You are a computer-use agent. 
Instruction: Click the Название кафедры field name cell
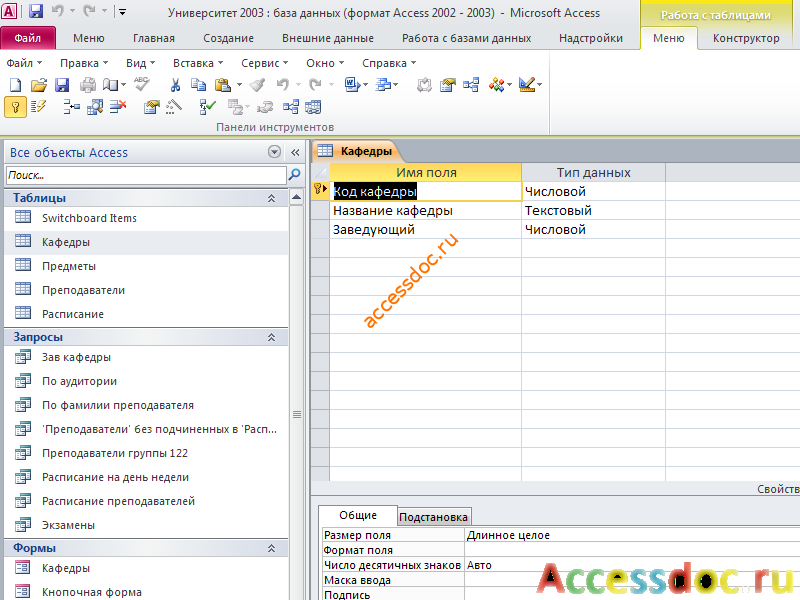tap(426, 211)
